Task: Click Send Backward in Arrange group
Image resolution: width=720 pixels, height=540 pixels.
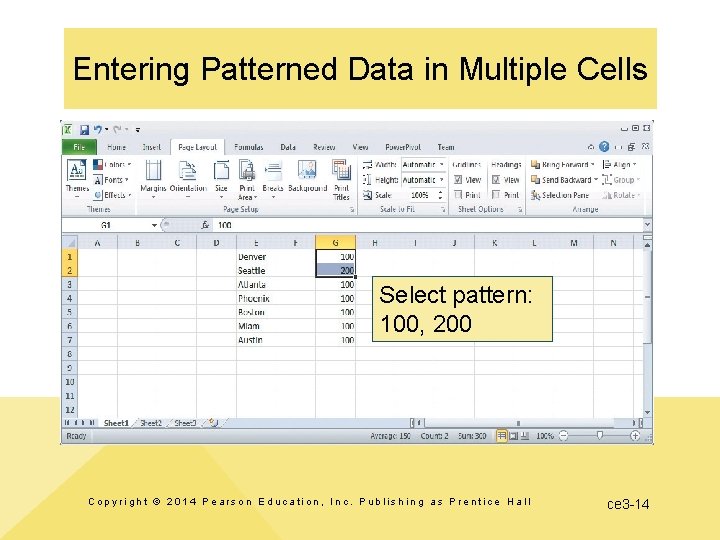Action: pyautogui.click(x=564, y=180)
